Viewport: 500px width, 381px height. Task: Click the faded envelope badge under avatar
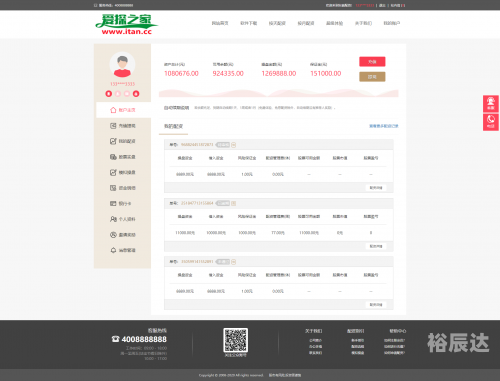tap(127, 94)
